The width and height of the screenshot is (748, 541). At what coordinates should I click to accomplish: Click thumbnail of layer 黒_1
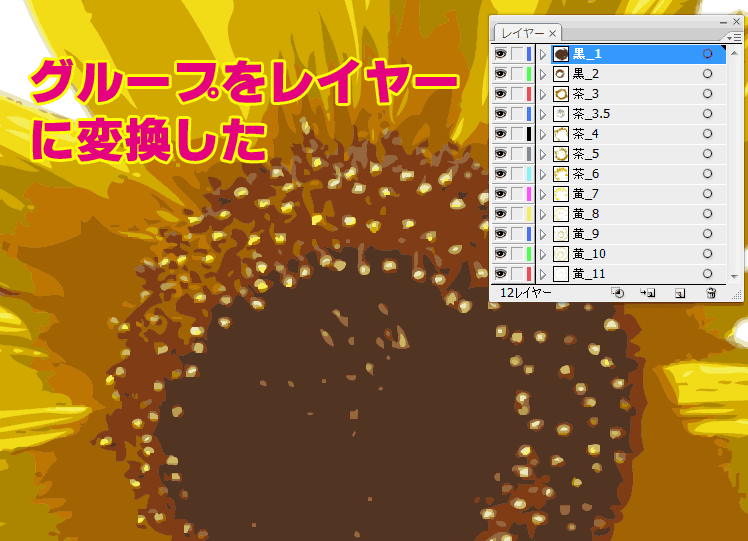pos(561,54)
